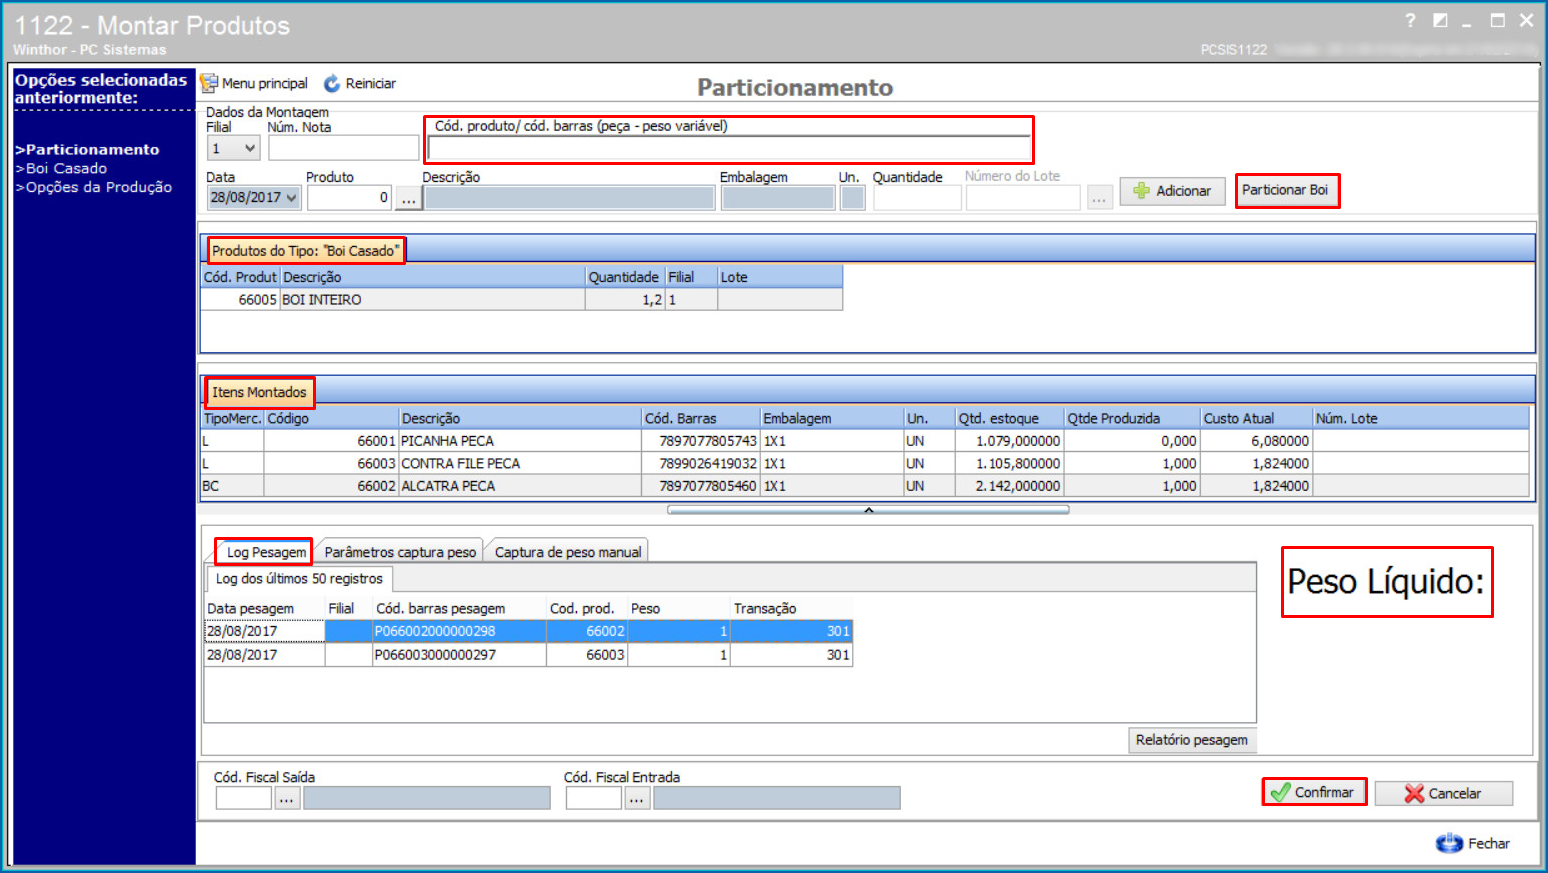Click the green checkmark Confirmar icon

coord(1280,793)
